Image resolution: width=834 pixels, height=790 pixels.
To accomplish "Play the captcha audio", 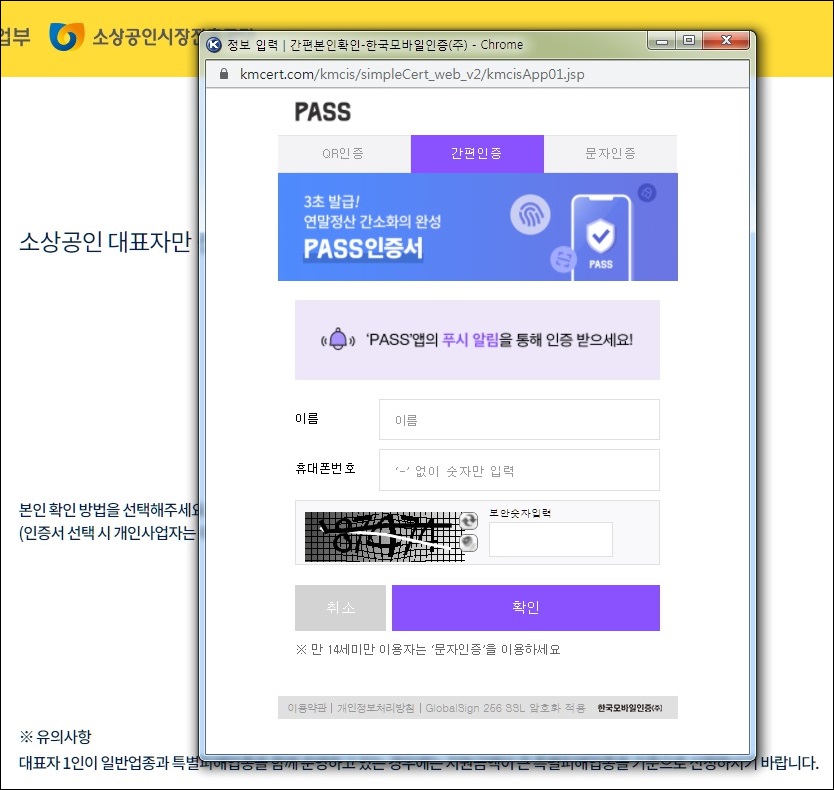I will tap(469, 543).
